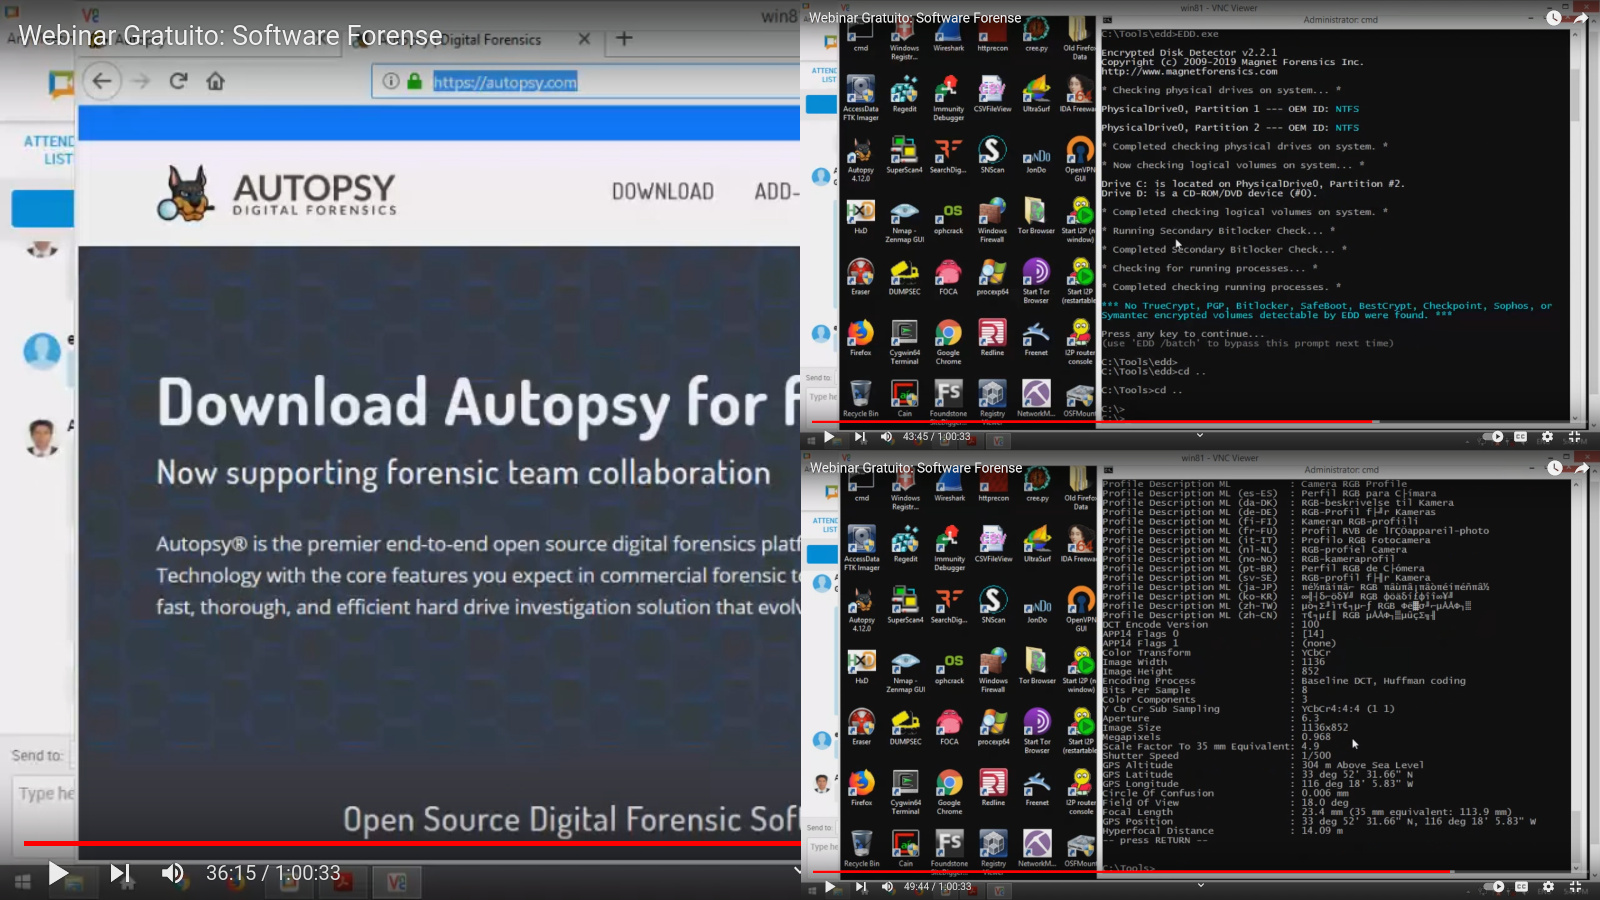This screenshot has height=900, width=1600.
Task: Go to the browser home page icon
Action: 215,81
